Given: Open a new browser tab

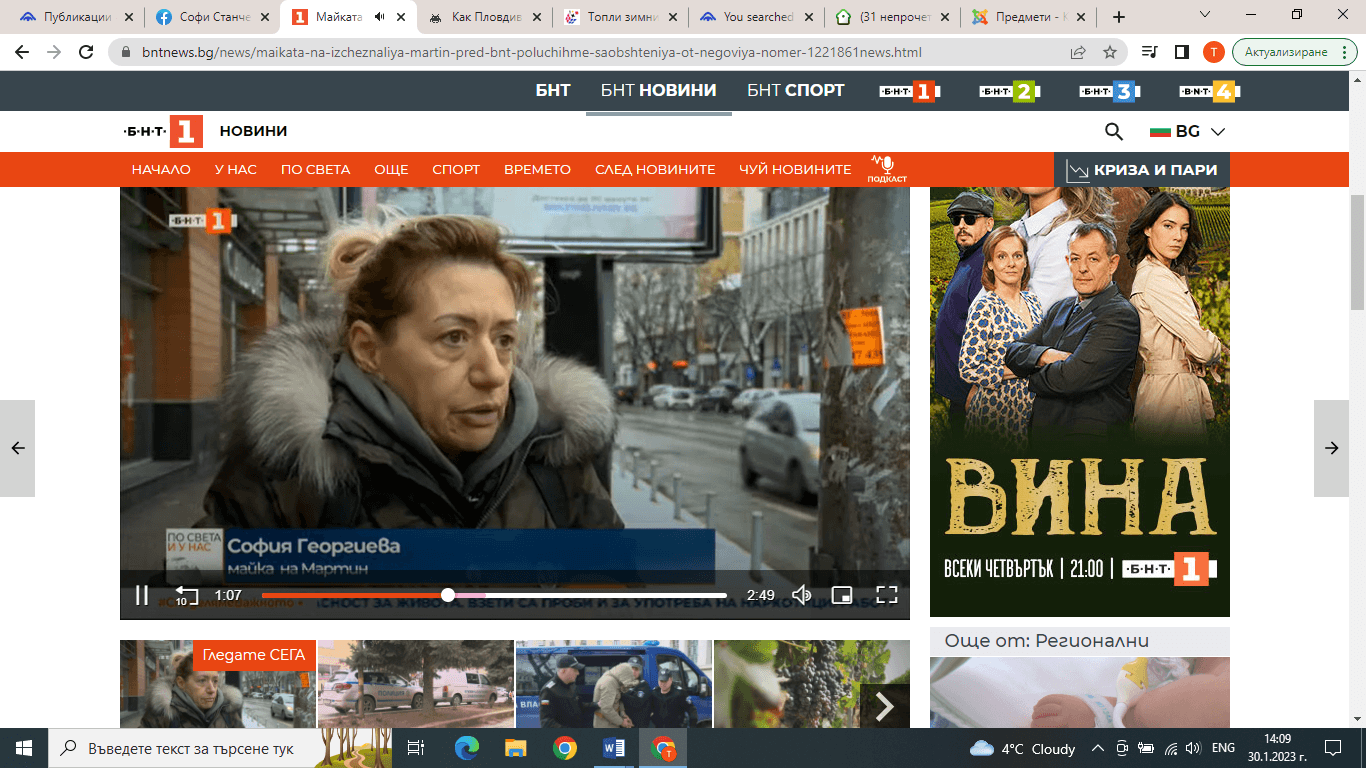Looking at the screenshot, I should pos(1119,17).
